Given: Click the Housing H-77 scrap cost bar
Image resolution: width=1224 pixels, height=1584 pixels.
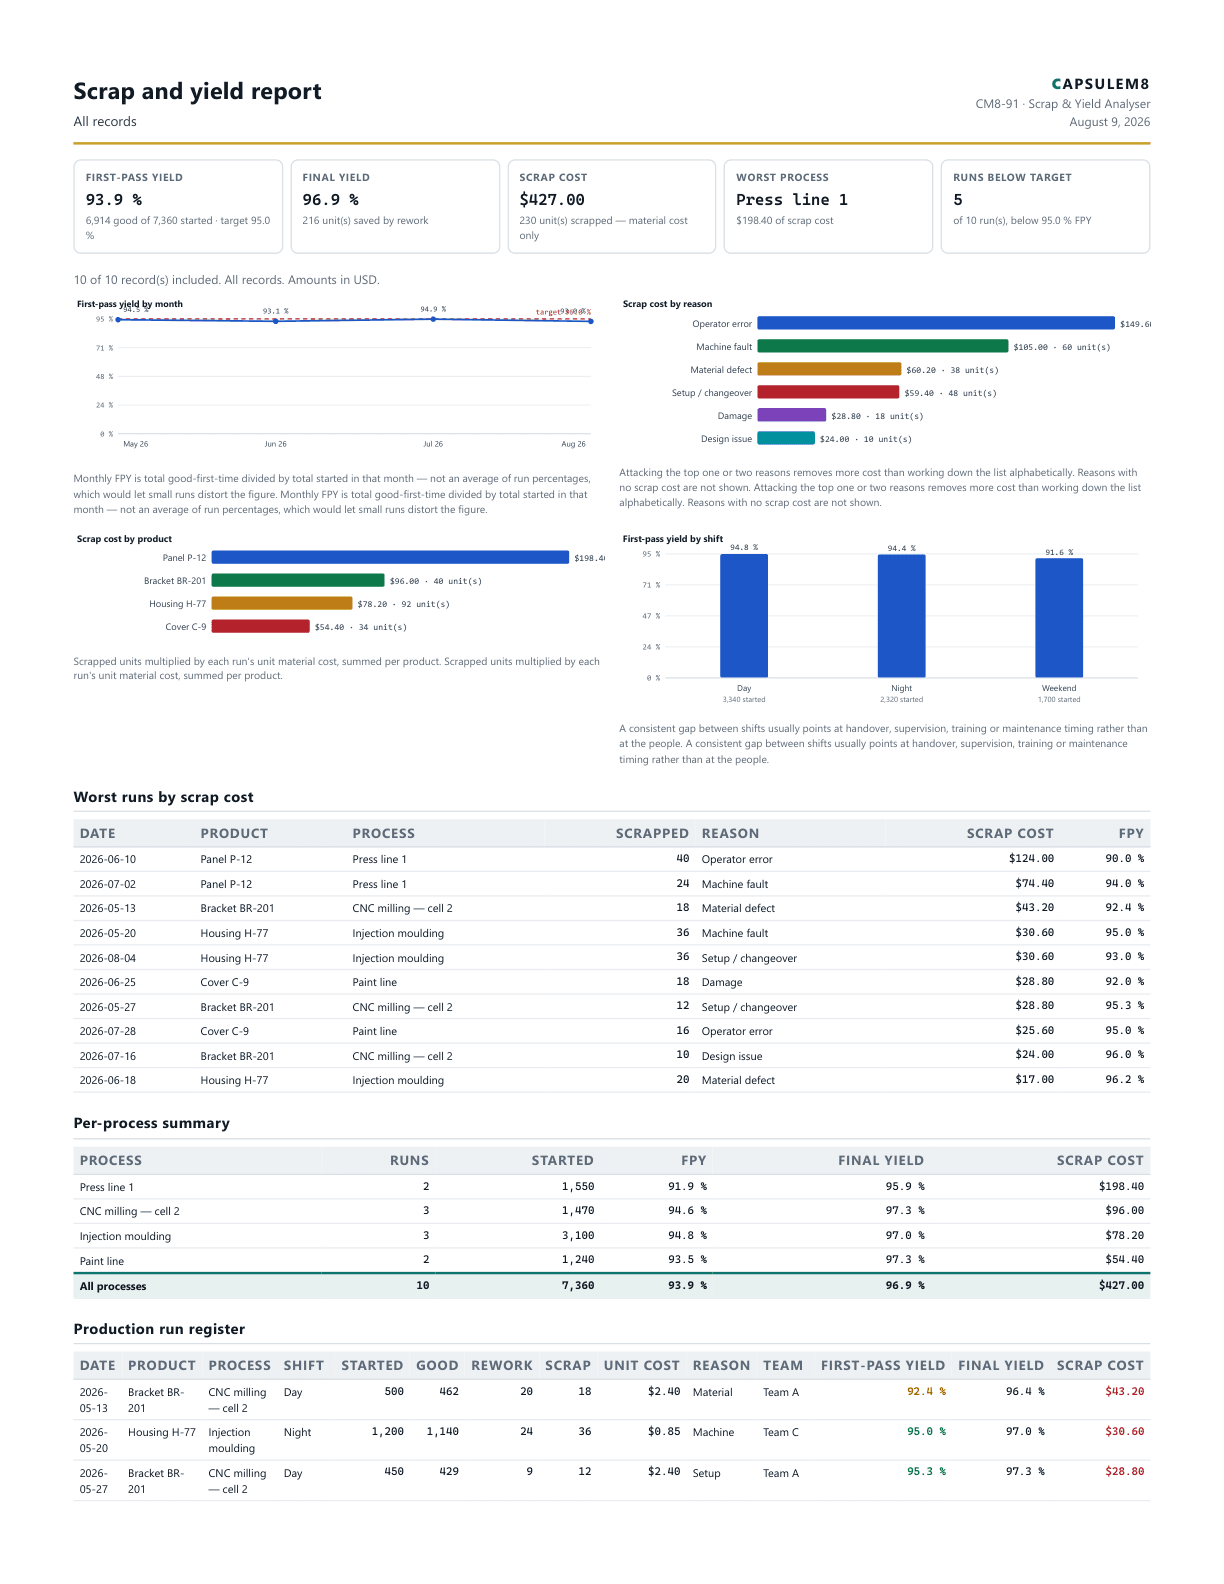Looking at the screenshot, I should click(x=282, y=603).
